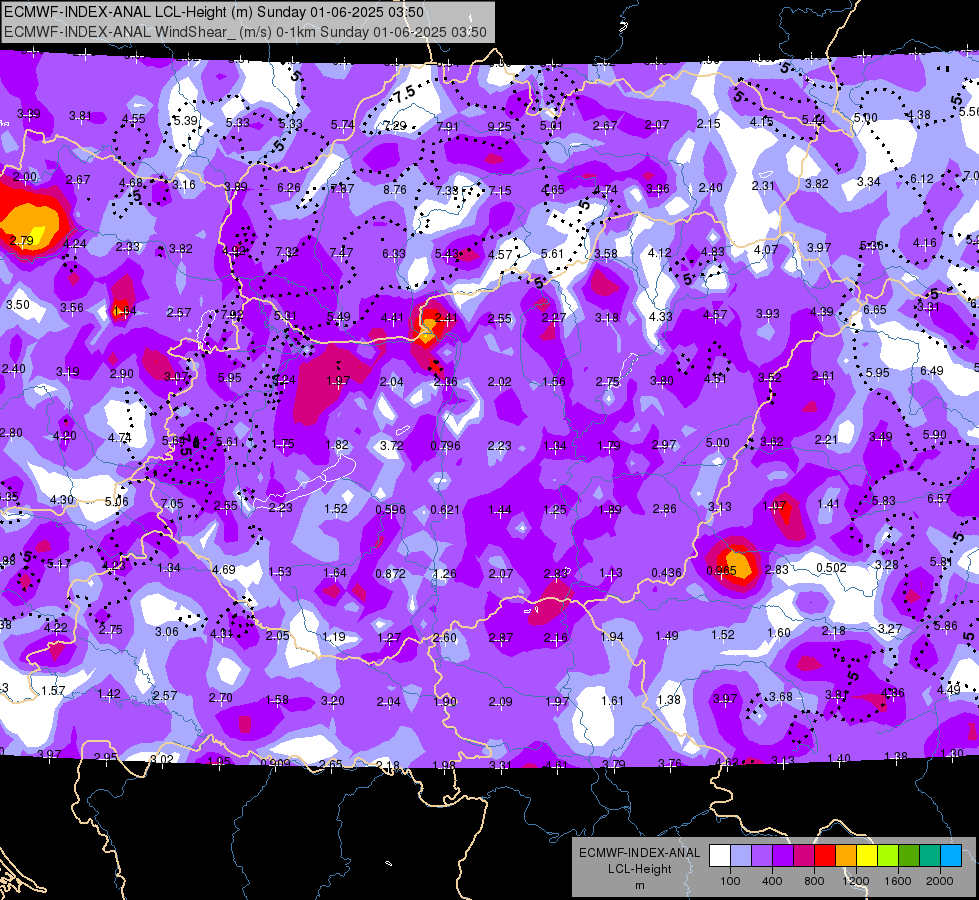Click the grid value 1.82
The width and height of the screenshot is (979, 900).
[337, 445]
